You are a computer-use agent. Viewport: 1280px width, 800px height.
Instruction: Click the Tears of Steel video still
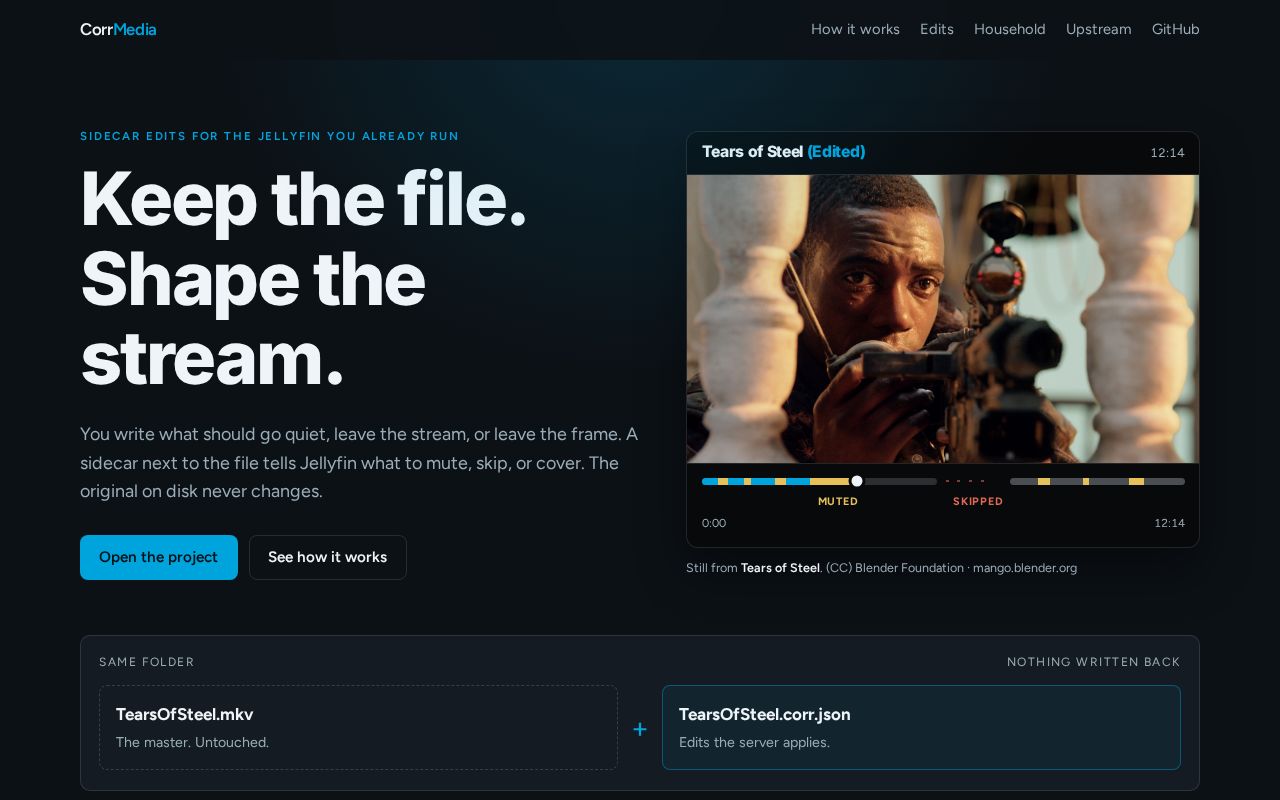(943, 319)
